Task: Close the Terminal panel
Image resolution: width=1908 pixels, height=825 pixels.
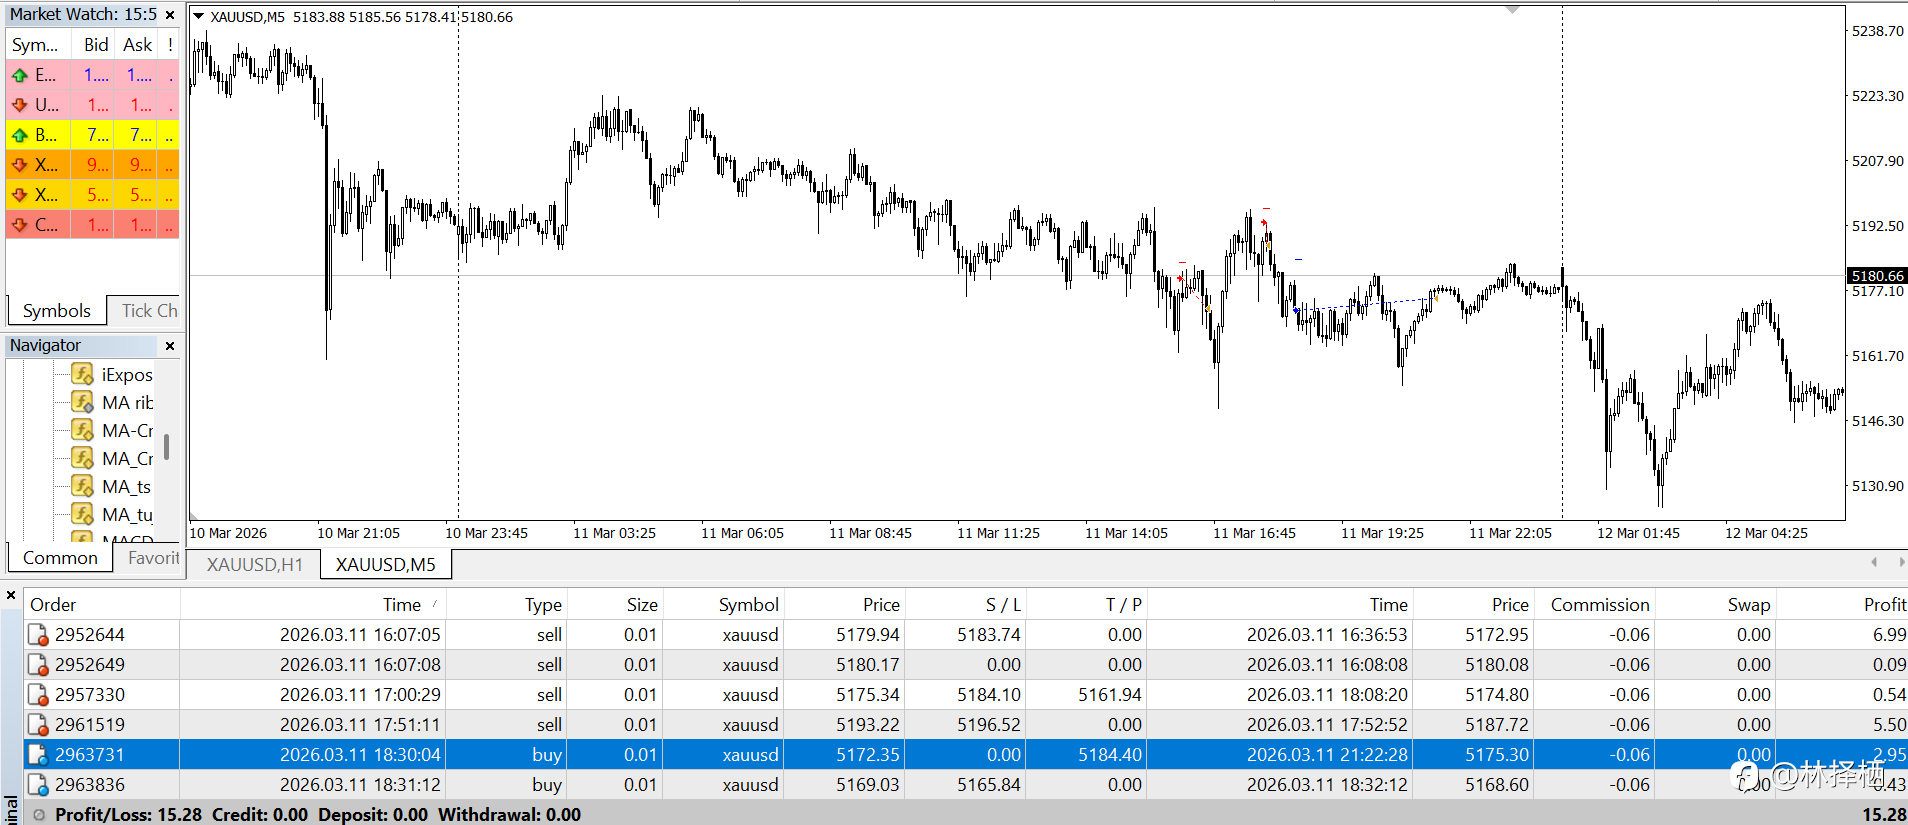Action: click(x=11, y=596)
